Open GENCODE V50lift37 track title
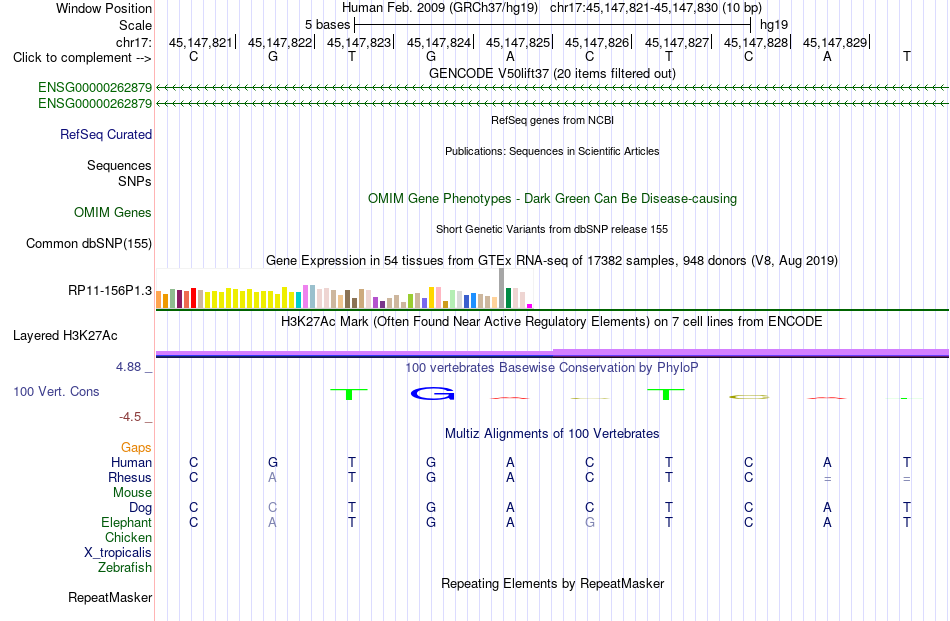950x621 pixels. coord(552,73)
